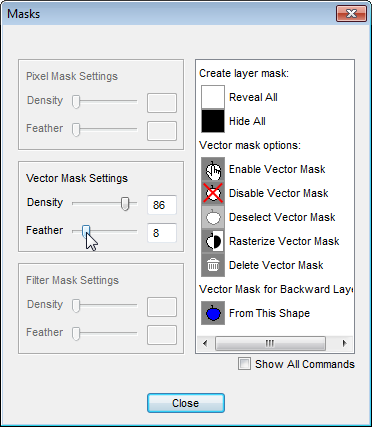
Task: Select the Reveal All white mask icon
Action: click(213, 97)
